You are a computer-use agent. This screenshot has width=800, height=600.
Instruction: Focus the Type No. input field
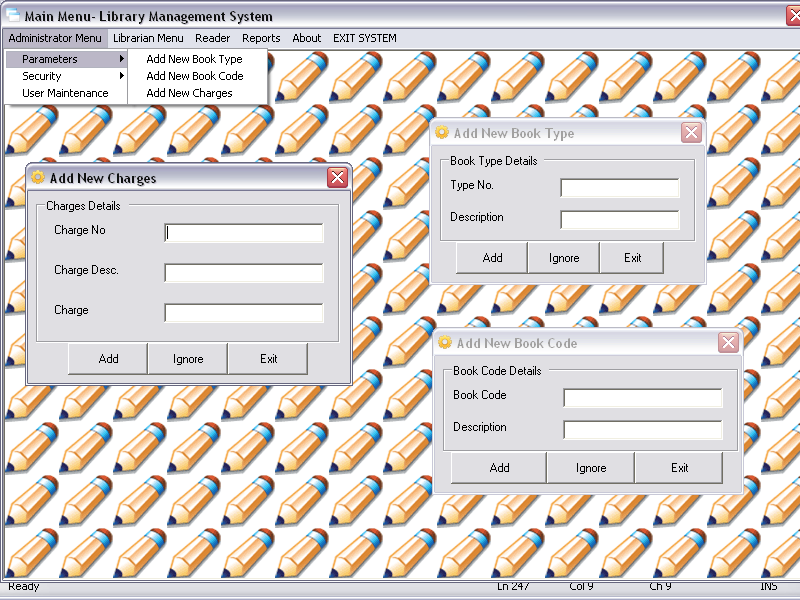(620, 188)
